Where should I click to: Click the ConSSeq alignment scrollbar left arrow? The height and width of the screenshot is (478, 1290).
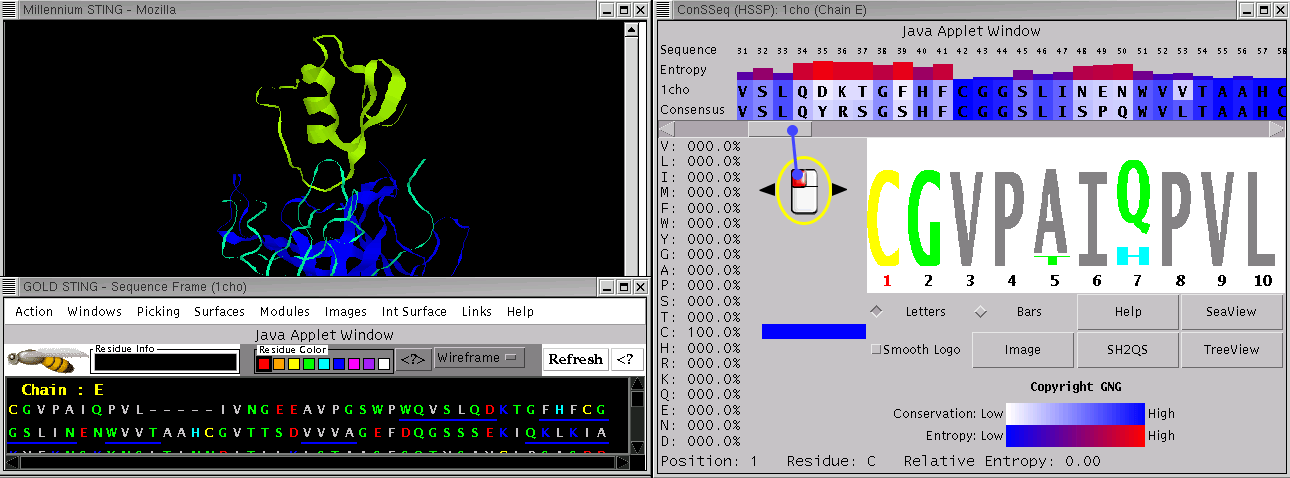point(667,129)
